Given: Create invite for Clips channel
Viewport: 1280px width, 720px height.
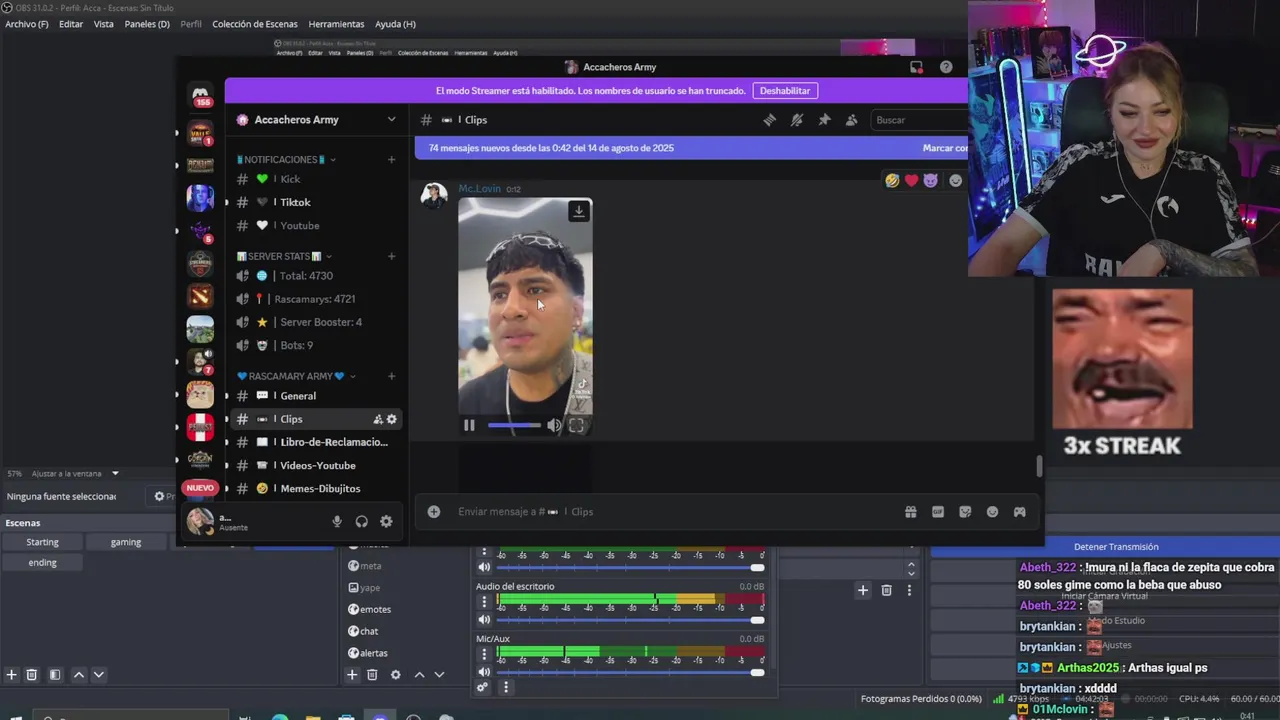Looking at the screenshot, I should tap(378, 419).
